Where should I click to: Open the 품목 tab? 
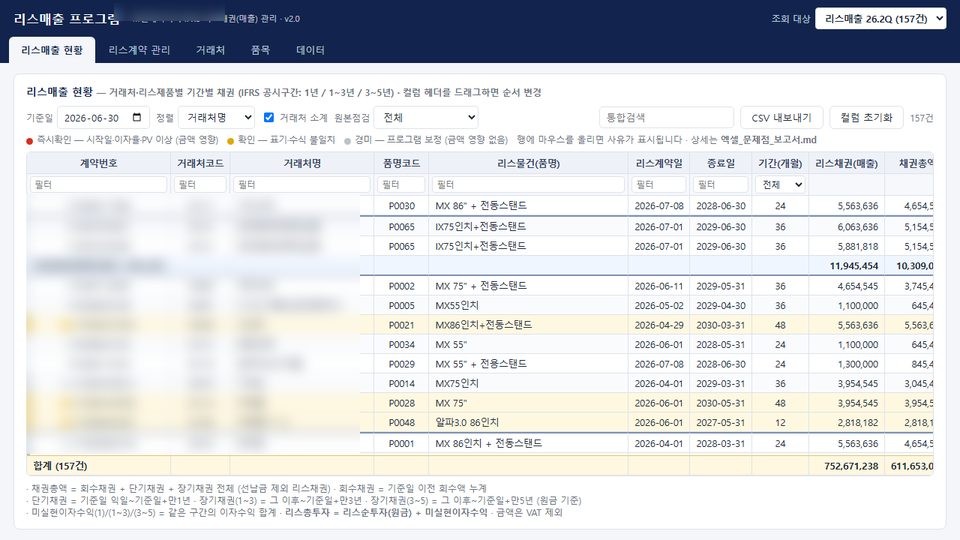pyautogui.click(x=260, y=50)
